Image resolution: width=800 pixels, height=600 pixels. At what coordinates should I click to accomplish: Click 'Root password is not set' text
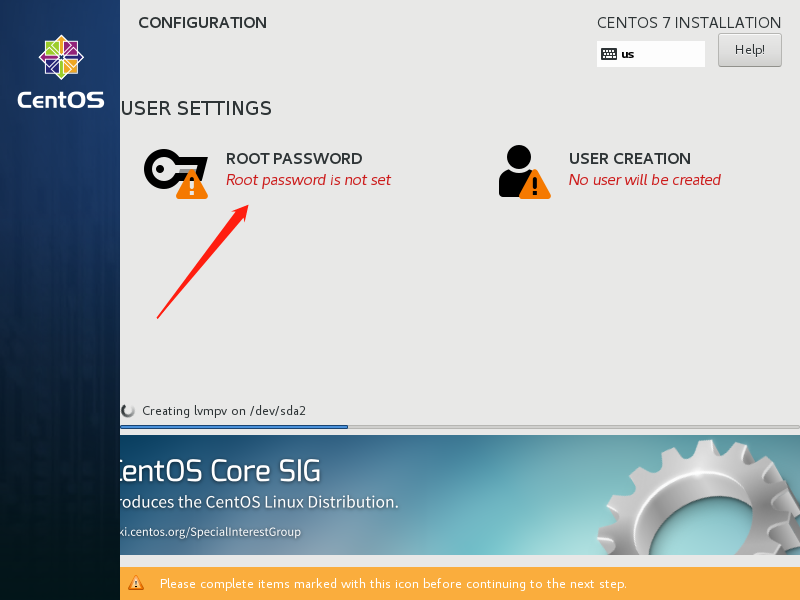(308, 180)
